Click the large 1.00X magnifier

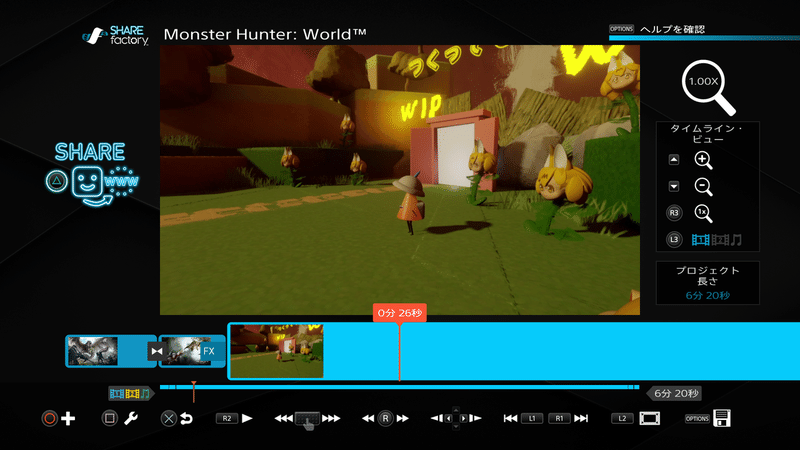[x=709, y=87]
